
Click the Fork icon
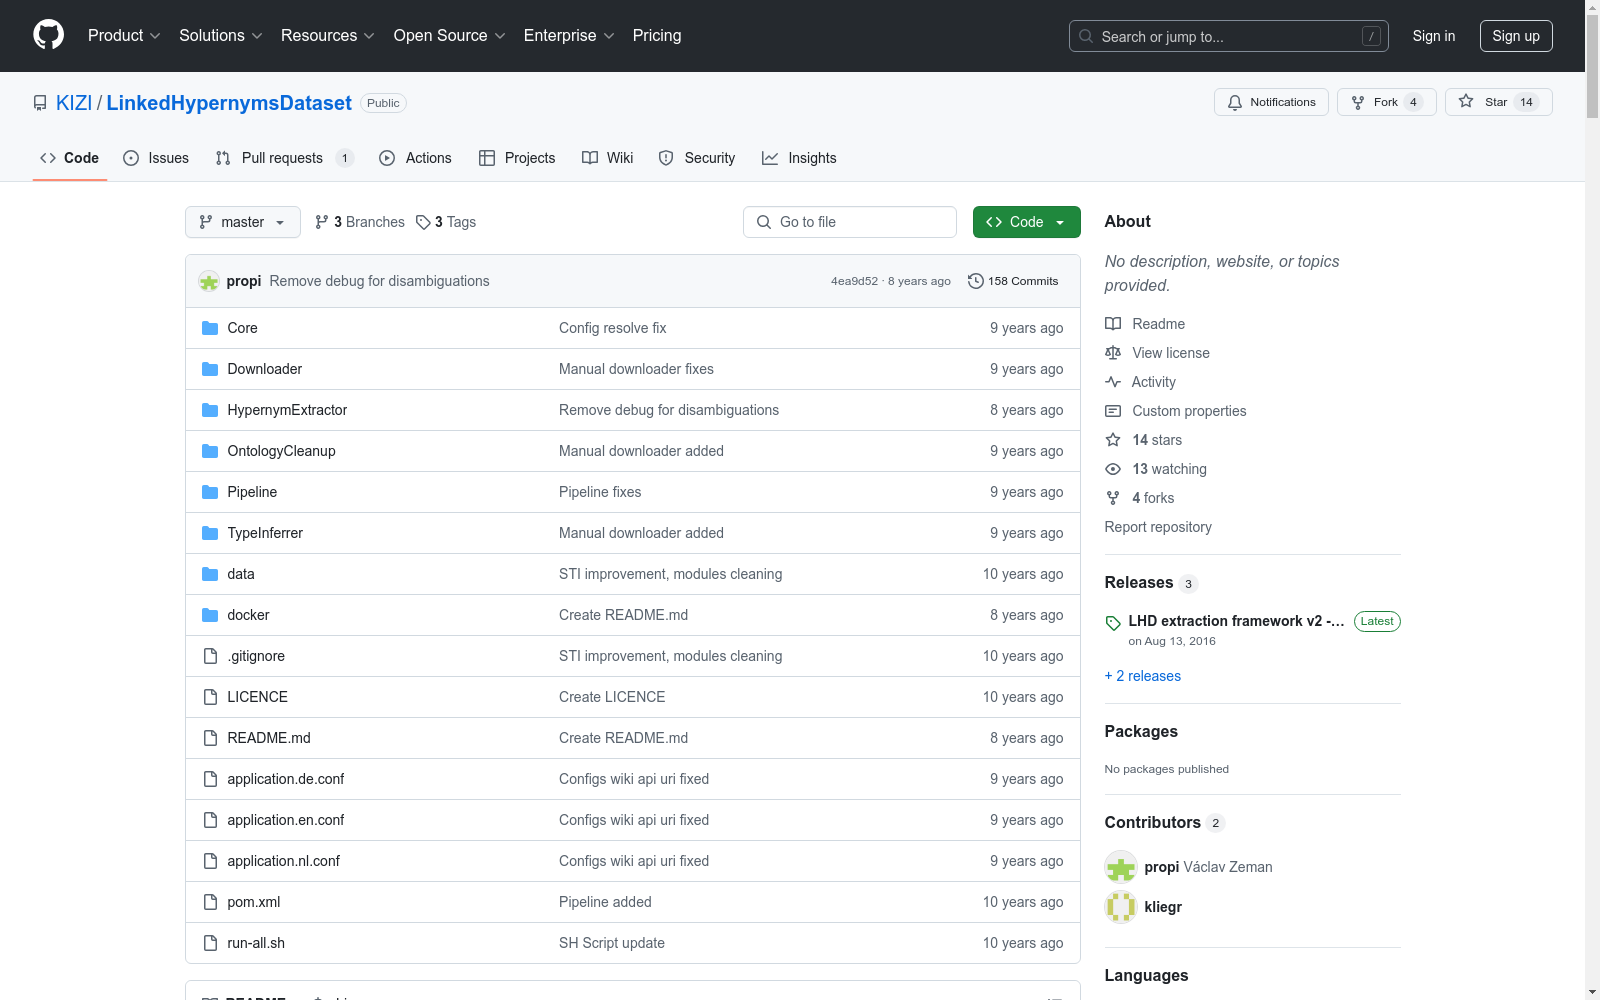(1358, 102)
